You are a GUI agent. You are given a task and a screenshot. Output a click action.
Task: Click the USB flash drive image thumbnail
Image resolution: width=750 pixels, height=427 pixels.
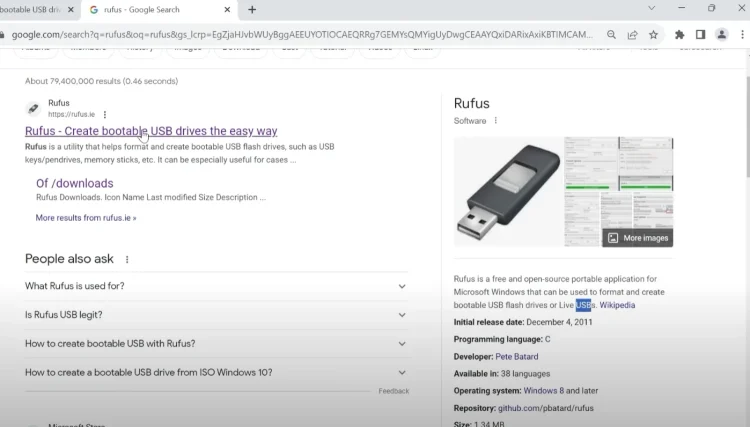pyautogui.click(x=507, y=192)
